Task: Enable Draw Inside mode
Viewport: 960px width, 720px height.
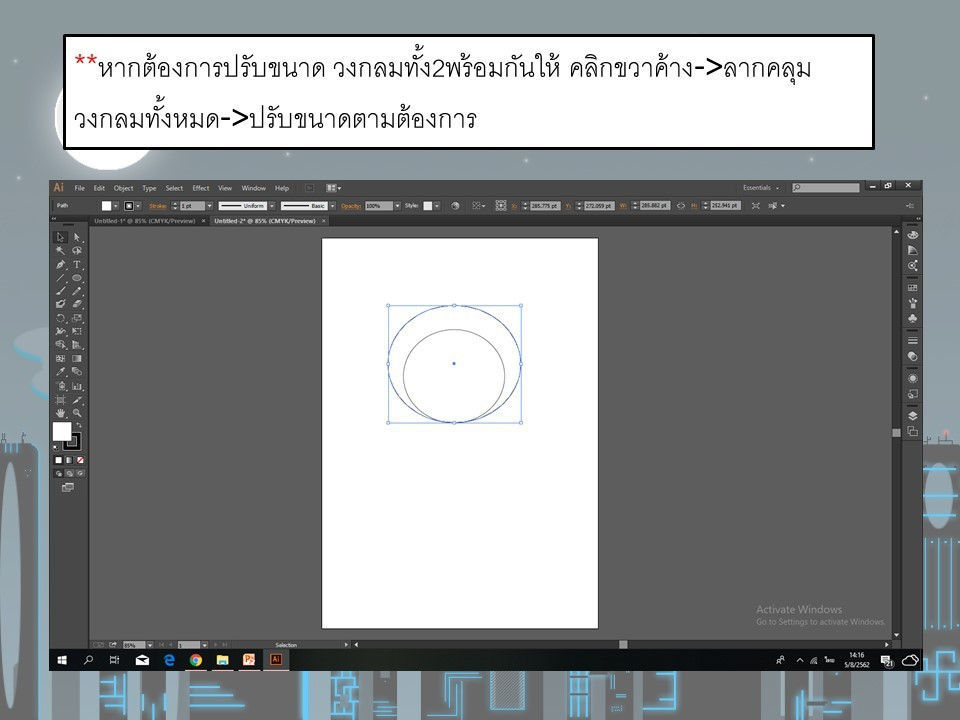Action: (80, 473)
